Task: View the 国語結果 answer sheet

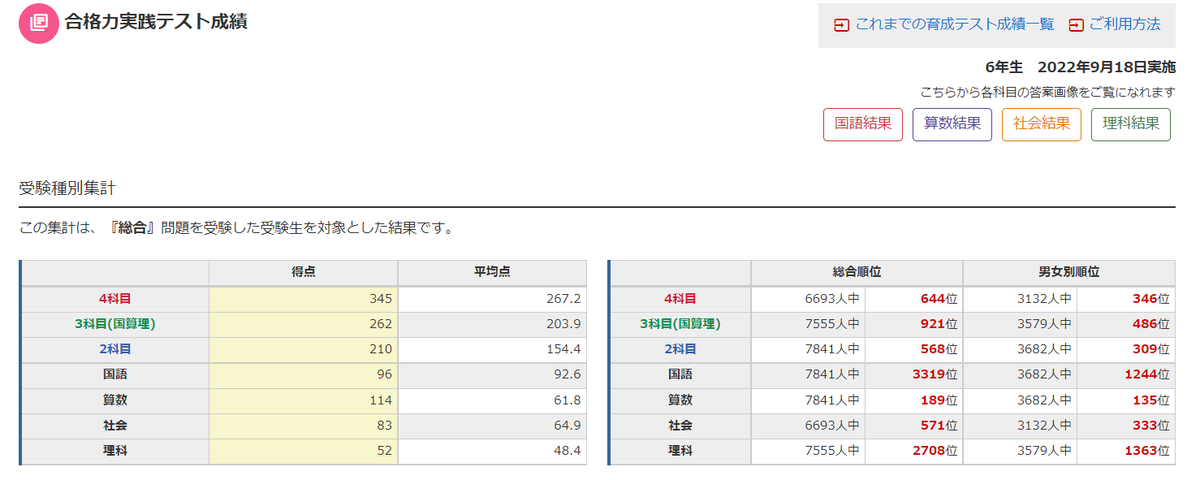Action: pos(863,124)
